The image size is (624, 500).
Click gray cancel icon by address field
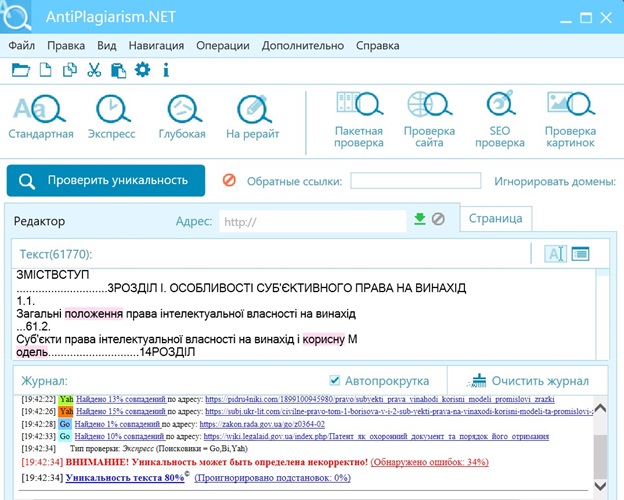(438, 219)
